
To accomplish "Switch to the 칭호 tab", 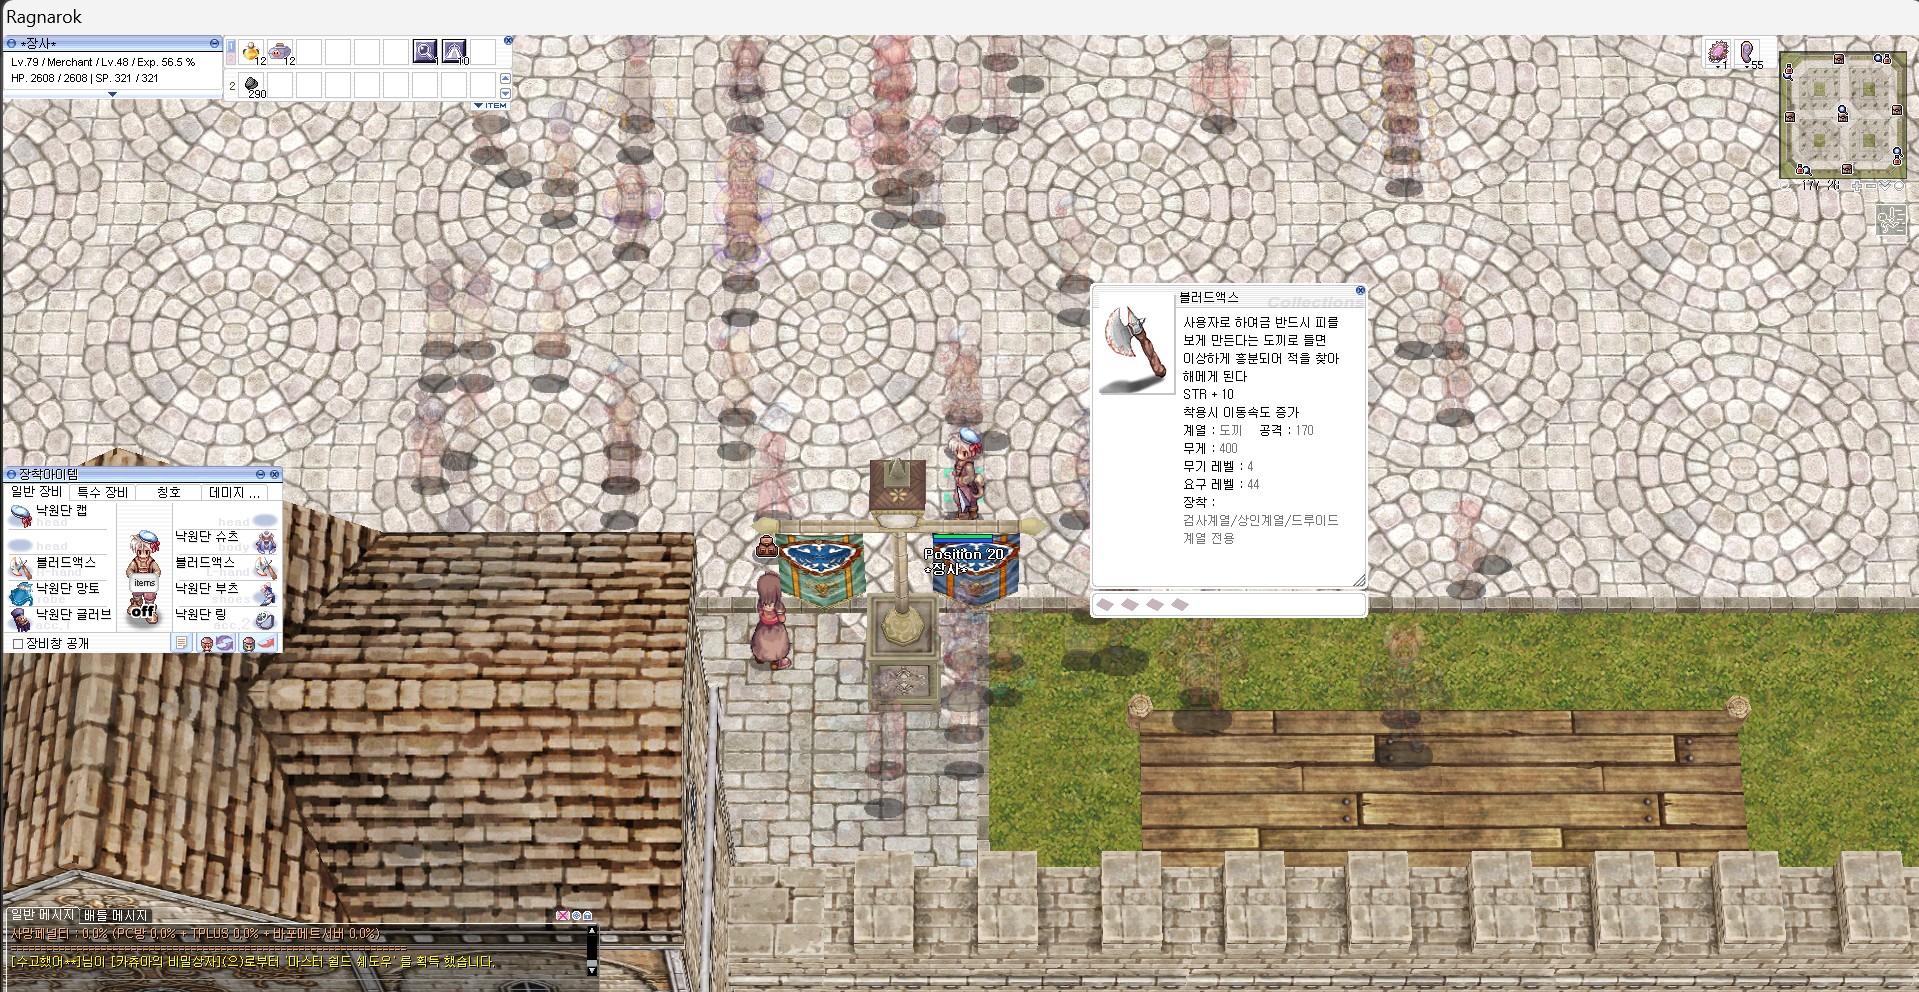I will pos(169,492).
